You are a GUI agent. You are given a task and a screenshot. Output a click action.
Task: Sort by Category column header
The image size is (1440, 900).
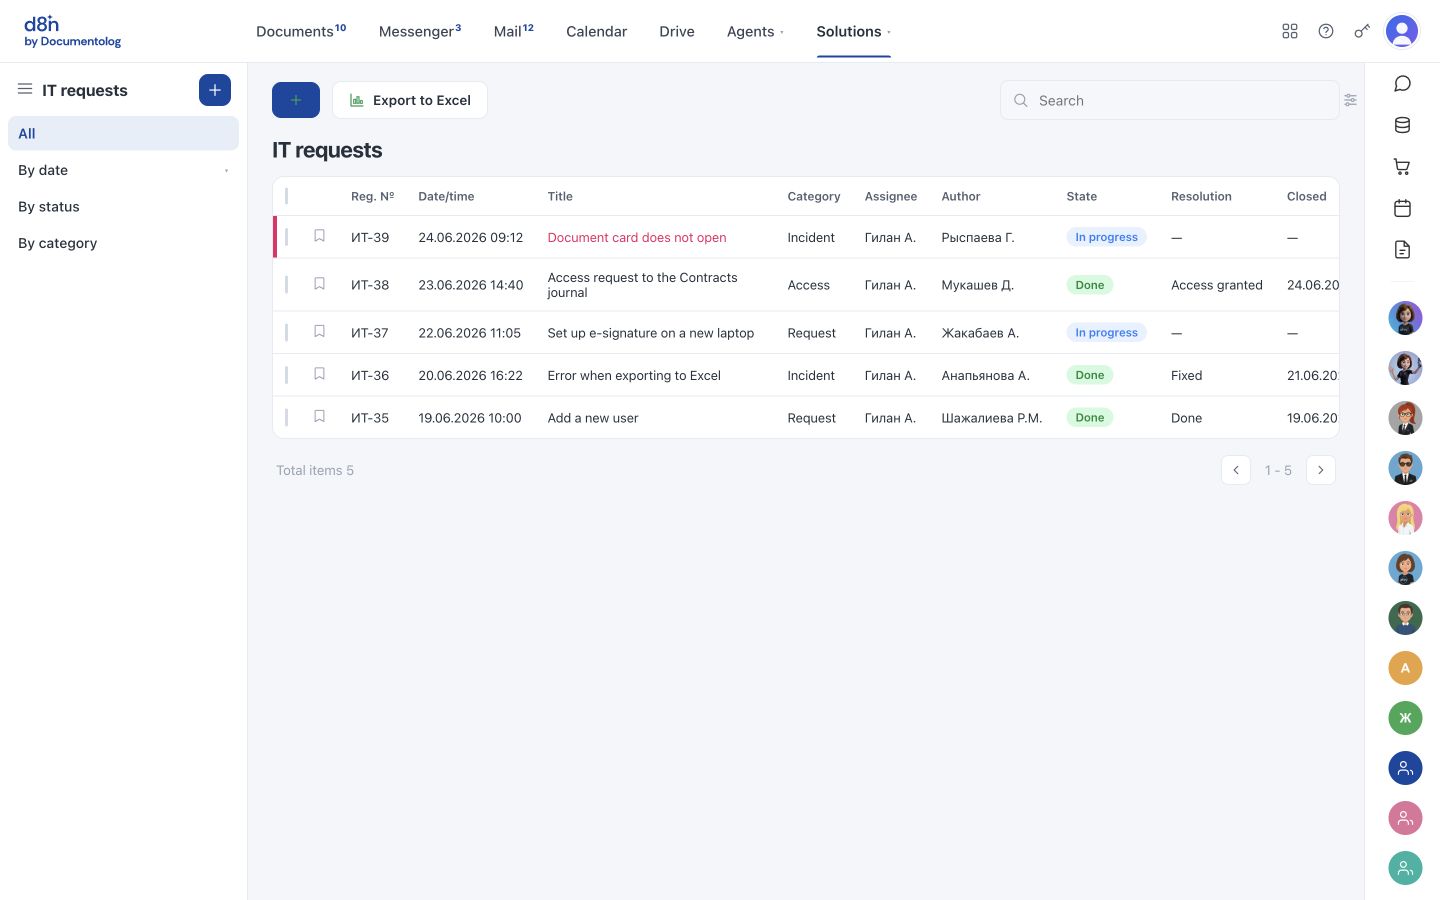[814, 196]
